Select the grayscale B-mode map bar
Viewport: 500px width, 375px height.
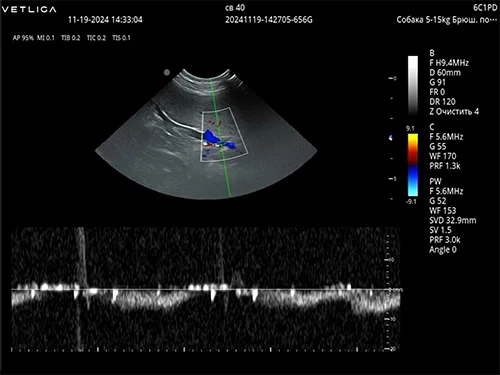point(413,85)
